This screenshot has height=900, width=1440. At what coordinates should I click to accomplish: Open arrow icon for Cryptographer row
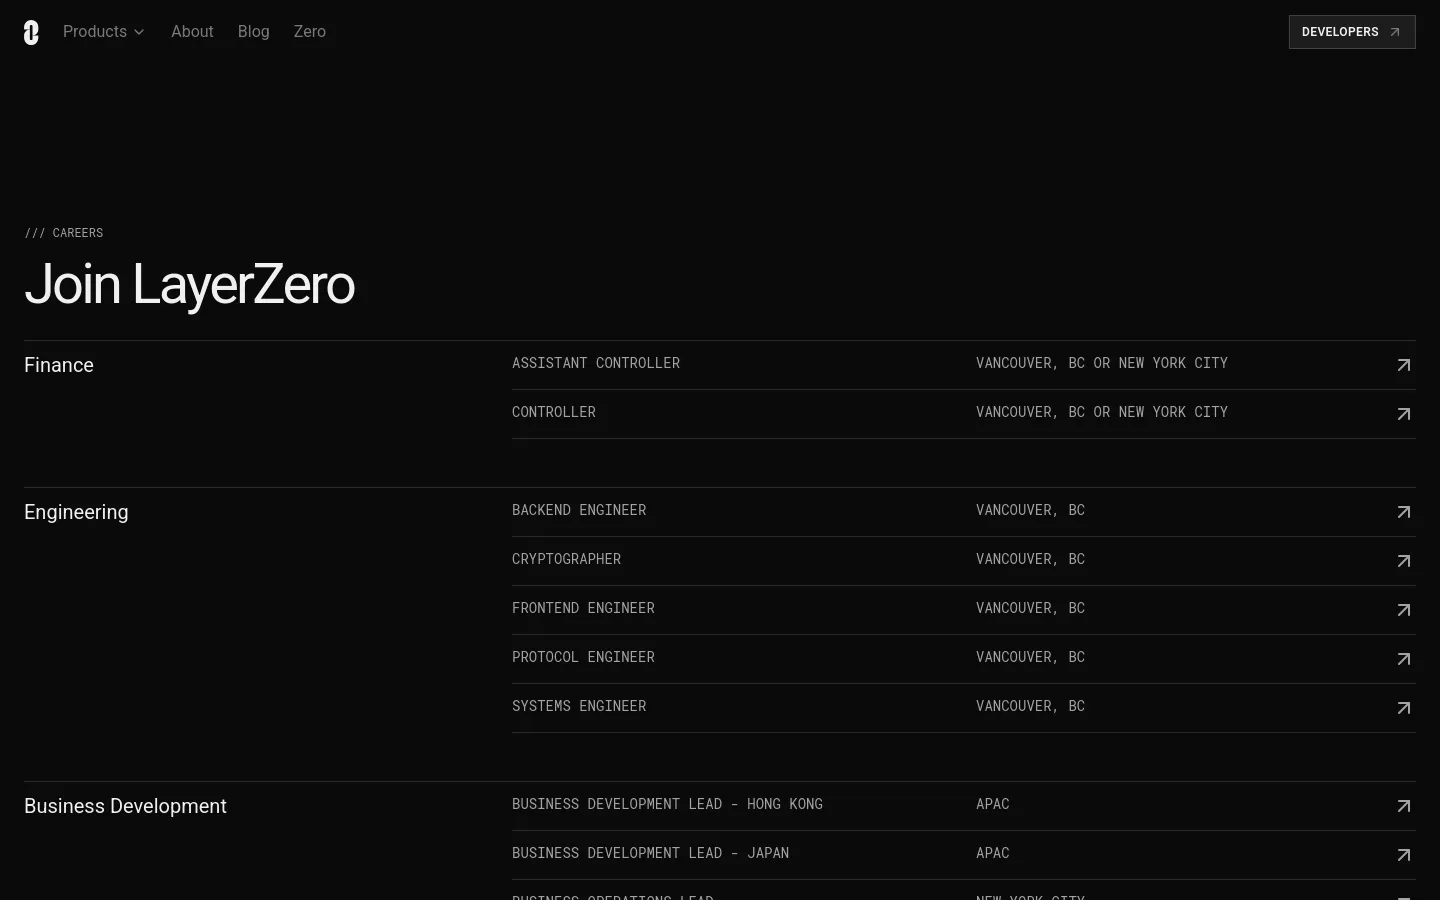click(1404, 561)
